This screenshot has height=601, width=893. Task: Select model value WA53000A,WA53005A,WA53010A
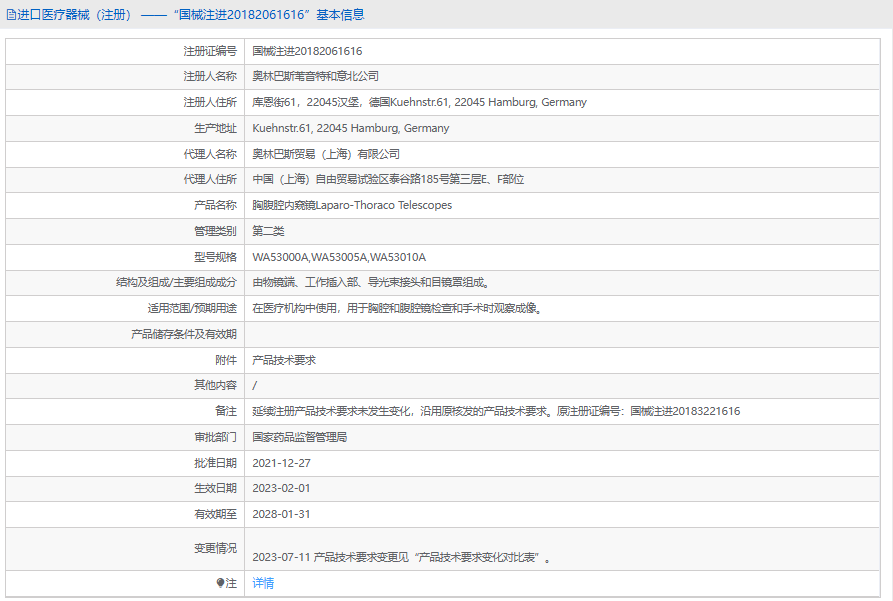tap(339, 257)
